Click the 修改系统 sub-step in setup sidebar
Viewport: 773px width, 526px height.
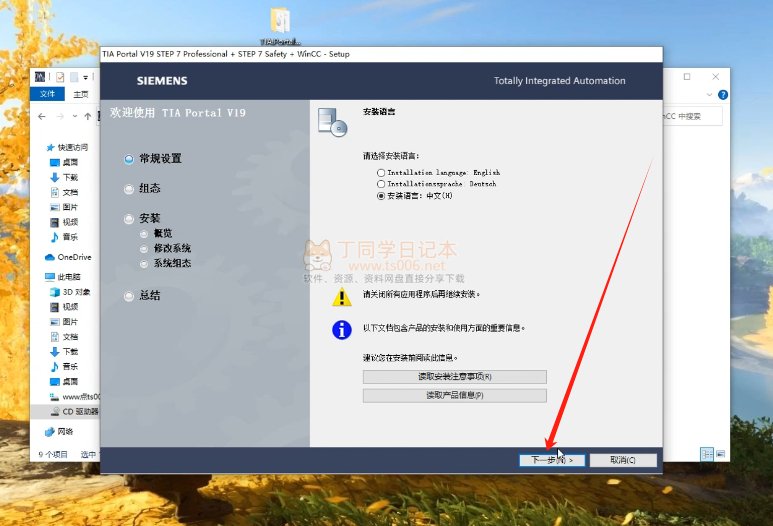165,248
